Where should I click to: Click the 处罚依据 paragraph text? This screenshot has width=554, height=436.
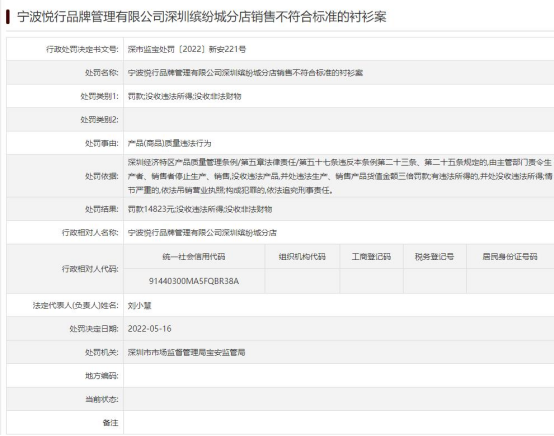[x=340, y=176]
